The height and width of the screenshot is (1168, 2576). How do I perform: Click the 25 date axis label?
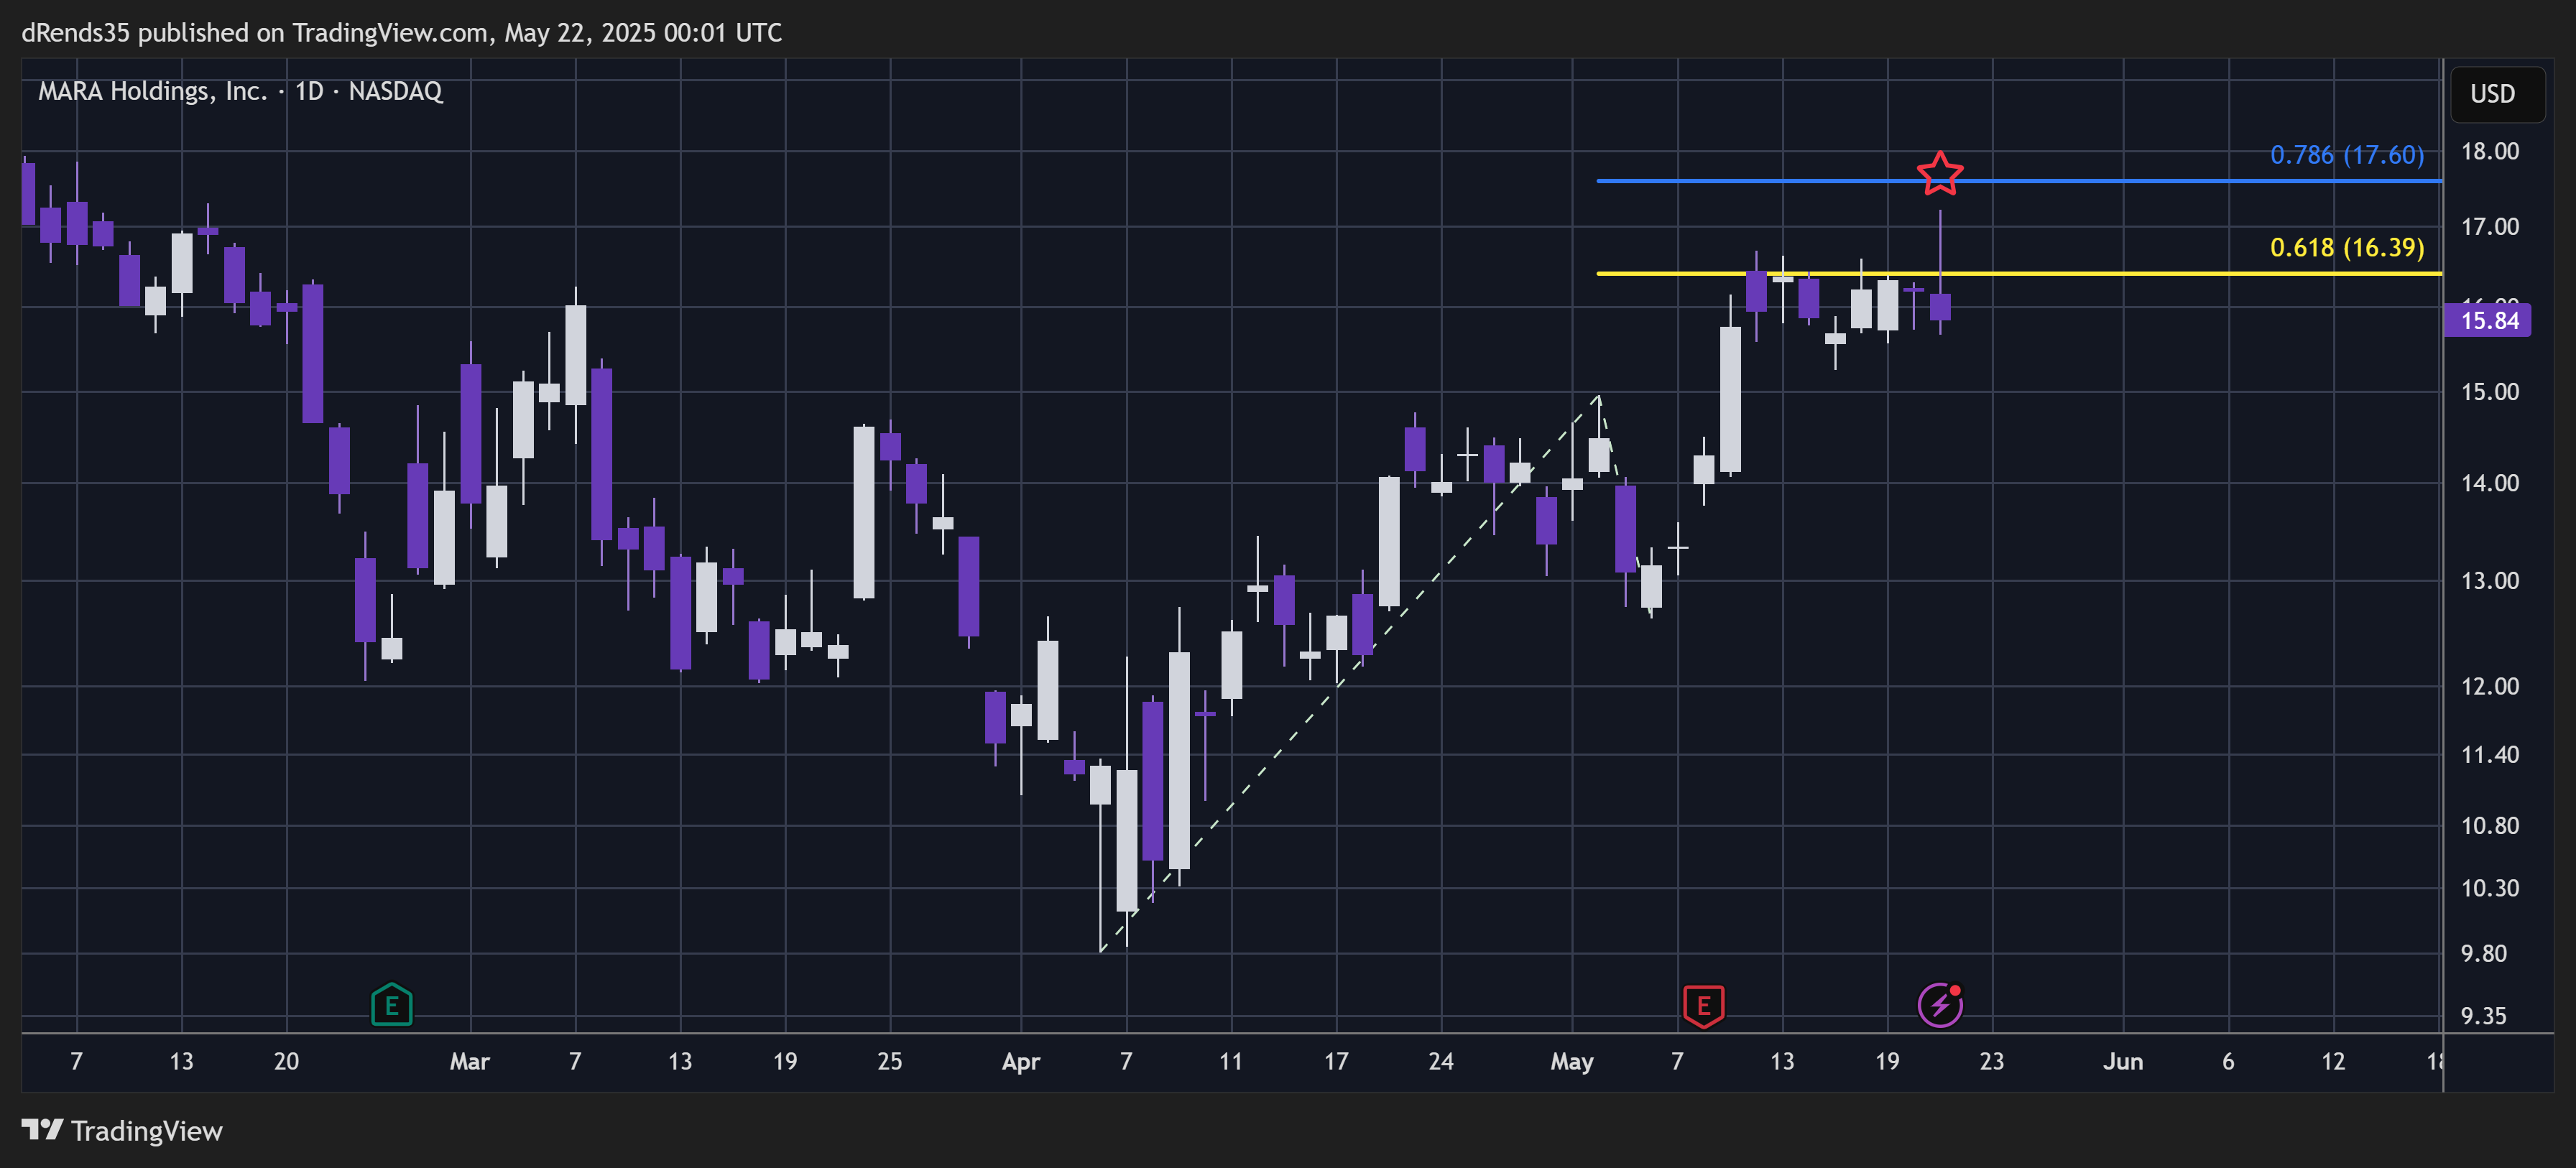click(x=890, y=1062)
